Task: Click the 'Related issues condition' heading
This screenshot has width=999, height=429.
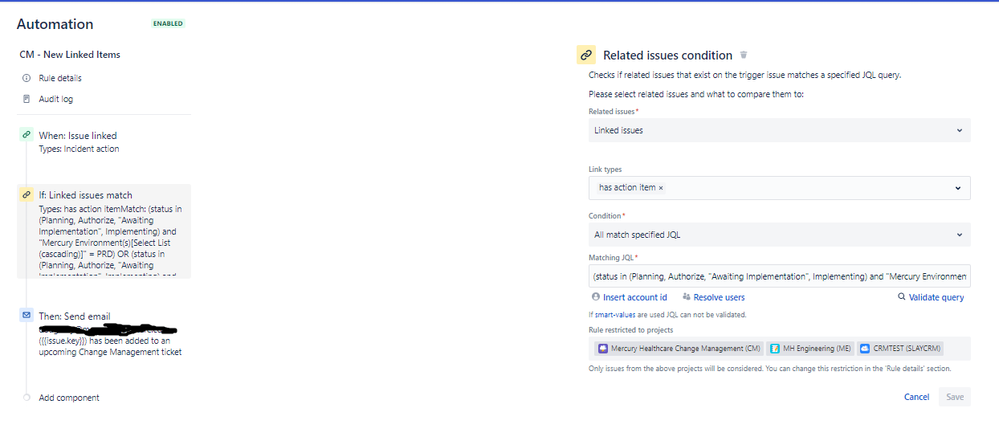Action: pyautogui.click(x=668, y=55)
